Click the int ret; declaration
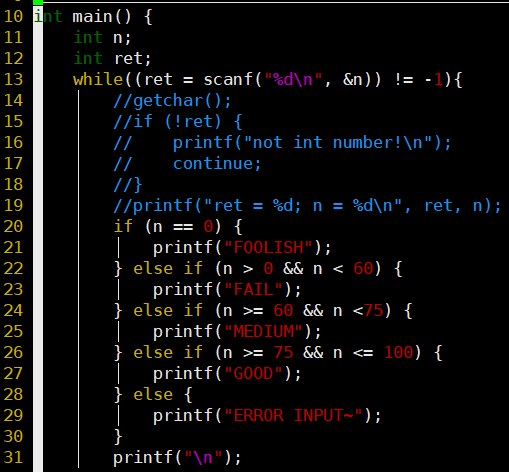The height and width of the screenshot is (472, 509). point(112,59)
